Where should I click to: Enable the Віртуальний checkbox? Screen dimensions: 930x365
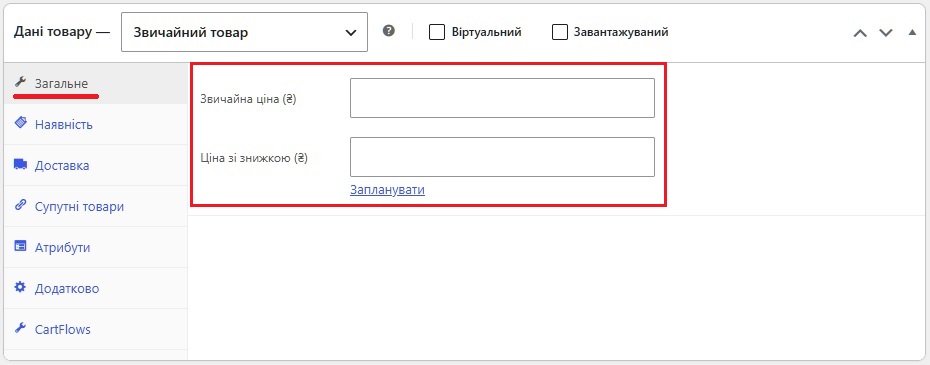click(x=437, y=32)
